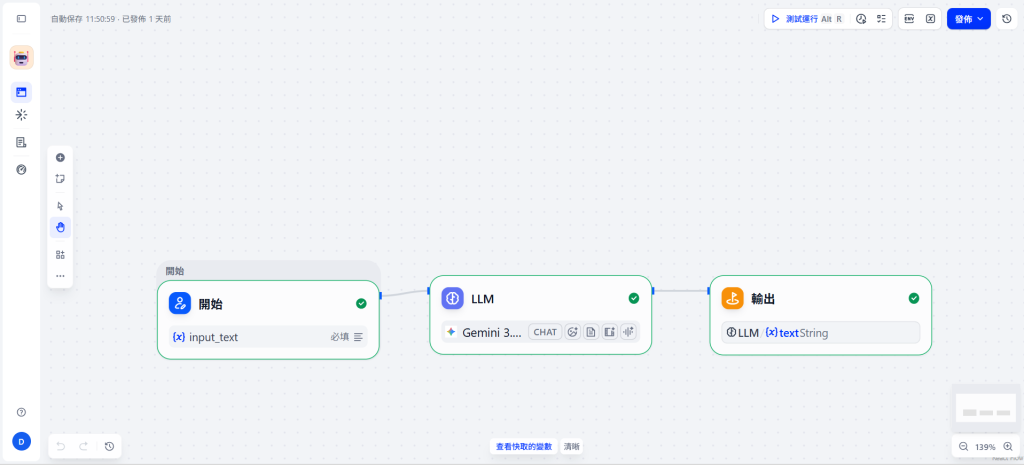Open environment variables ENV icon
Viewport: 1024px width, 465px height.
point(909,19)
